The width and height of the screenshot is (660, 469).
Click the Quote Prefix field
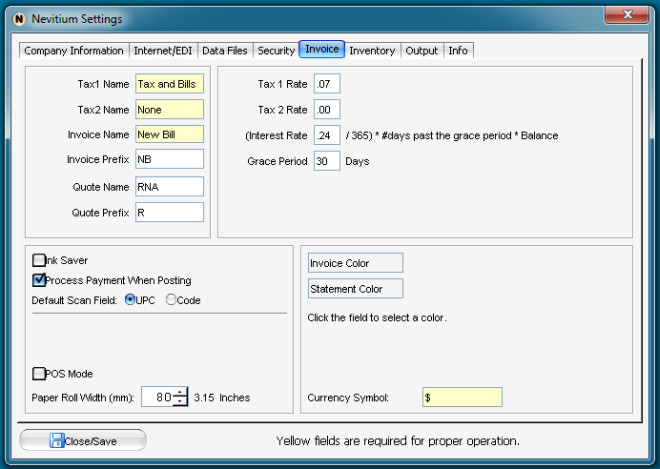[x=169, y=212]
